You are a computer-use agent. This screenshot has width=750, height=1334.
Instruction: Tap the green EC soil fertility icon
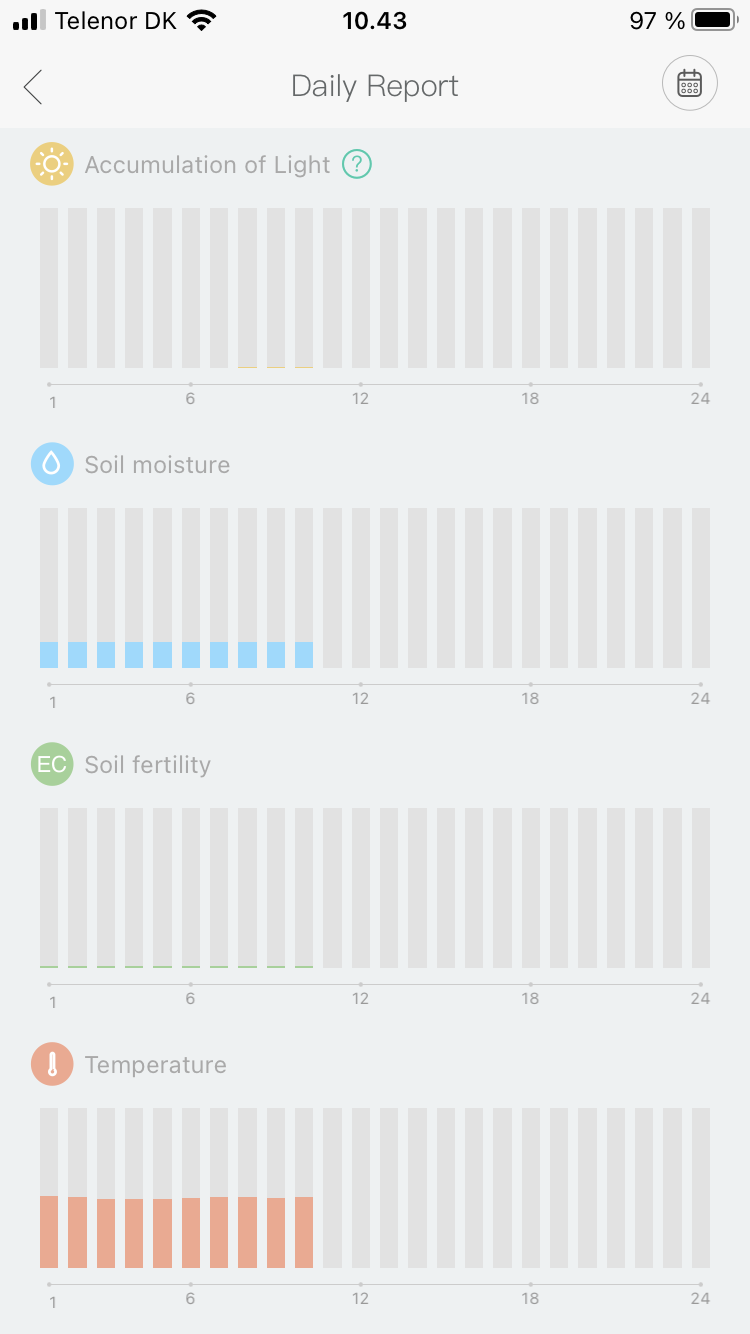pyautogui.click(x=52, y=765)
